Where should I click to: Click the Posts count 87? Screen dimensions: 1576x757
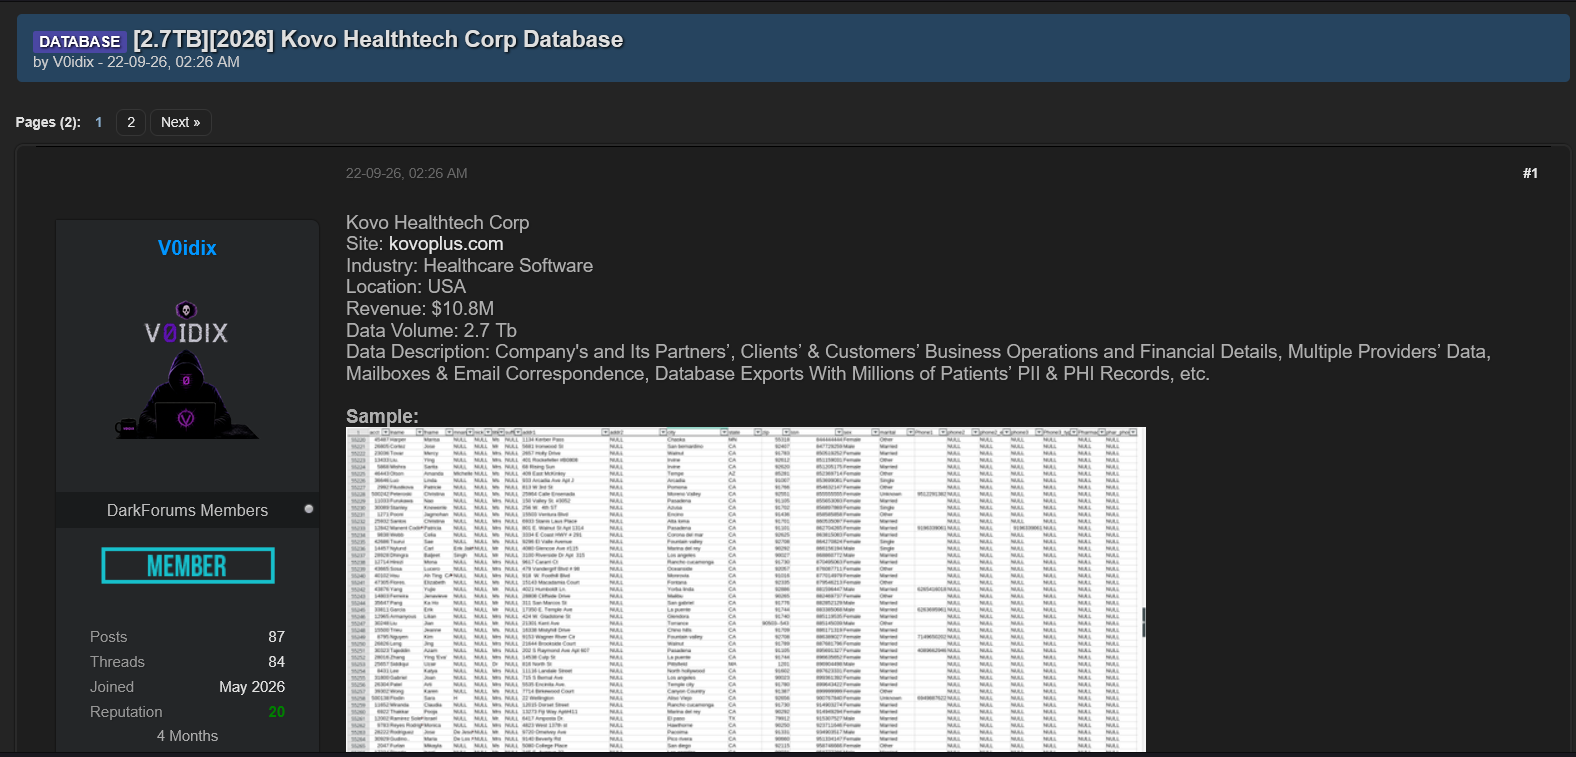click(277, 637)
